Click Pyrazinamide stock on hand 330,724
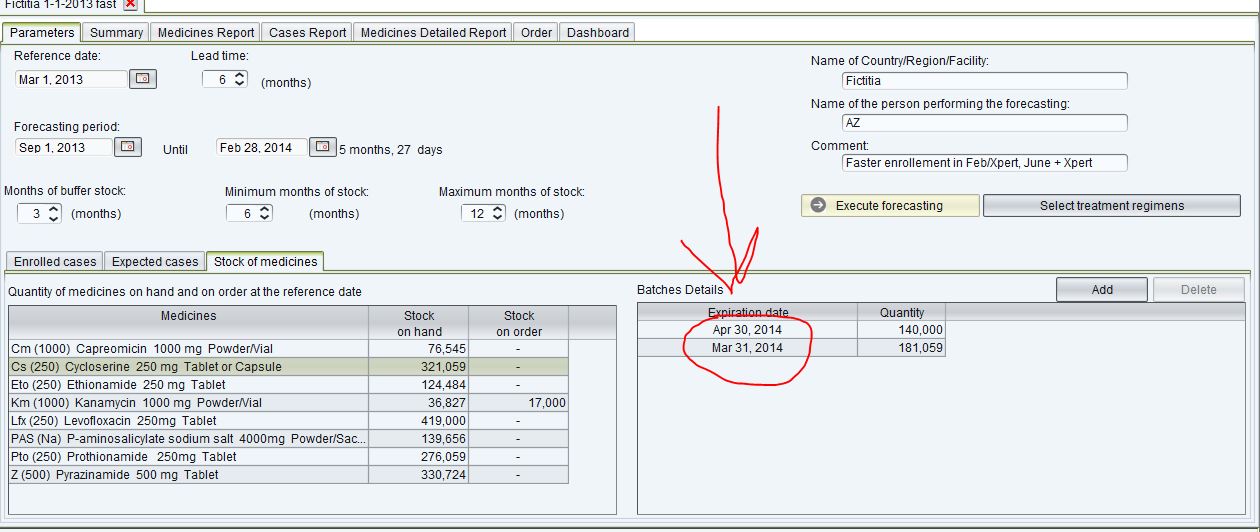1260x532 pixels. pos(419,474)
